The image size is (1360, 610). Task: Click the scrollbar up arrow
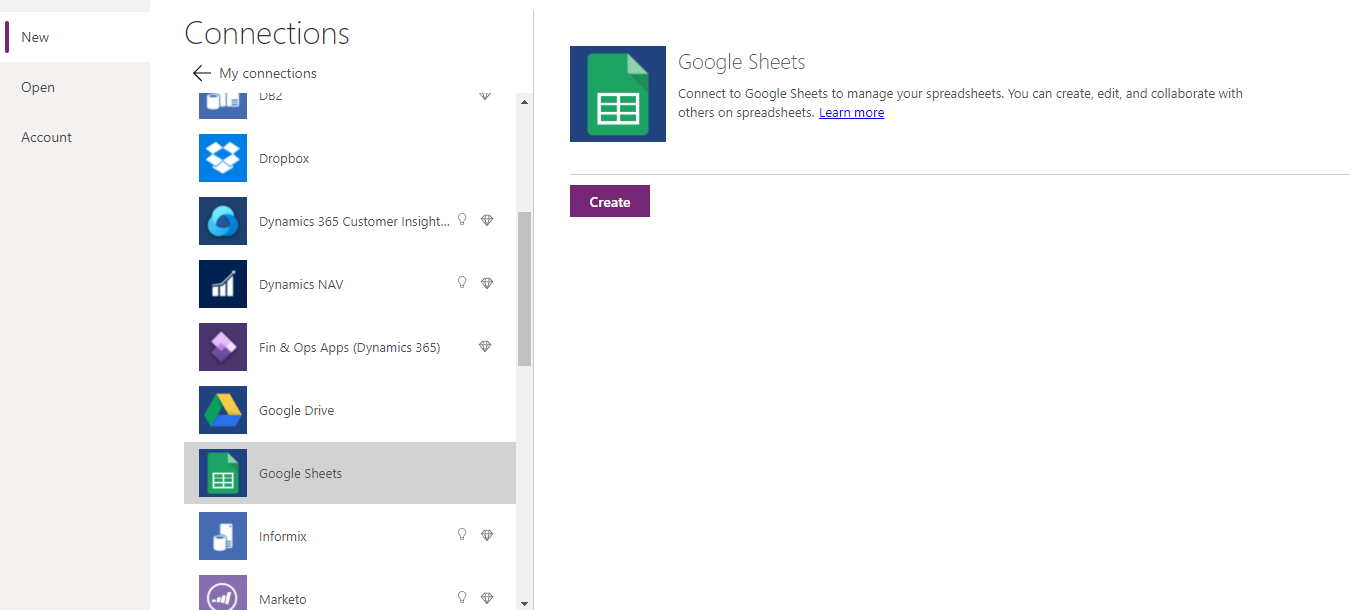pyautogui.click(x=524, y=101)
